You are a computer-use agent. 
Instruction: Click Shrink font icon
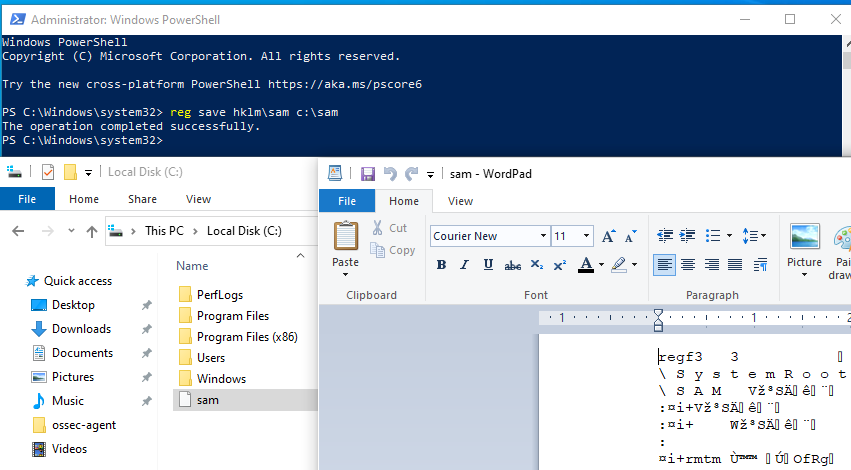(x=630, y=236)
